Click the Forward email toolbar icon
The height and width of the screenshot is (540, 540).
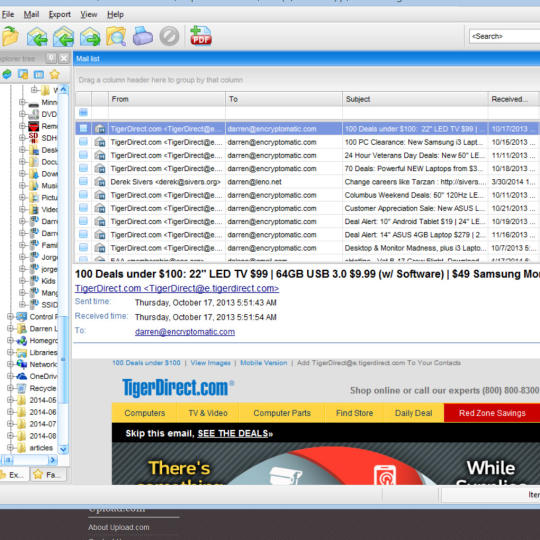click(90, 36)
